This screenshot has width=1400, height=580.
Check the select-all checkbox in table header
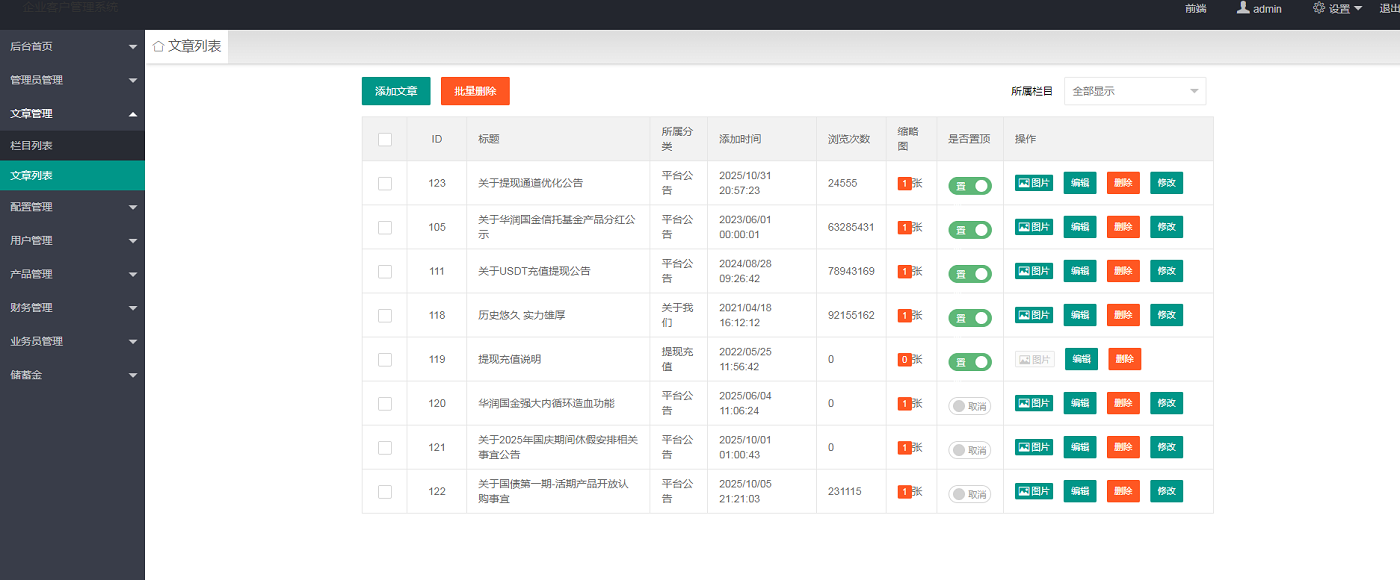pyautogui.click(x=384, y=140)
